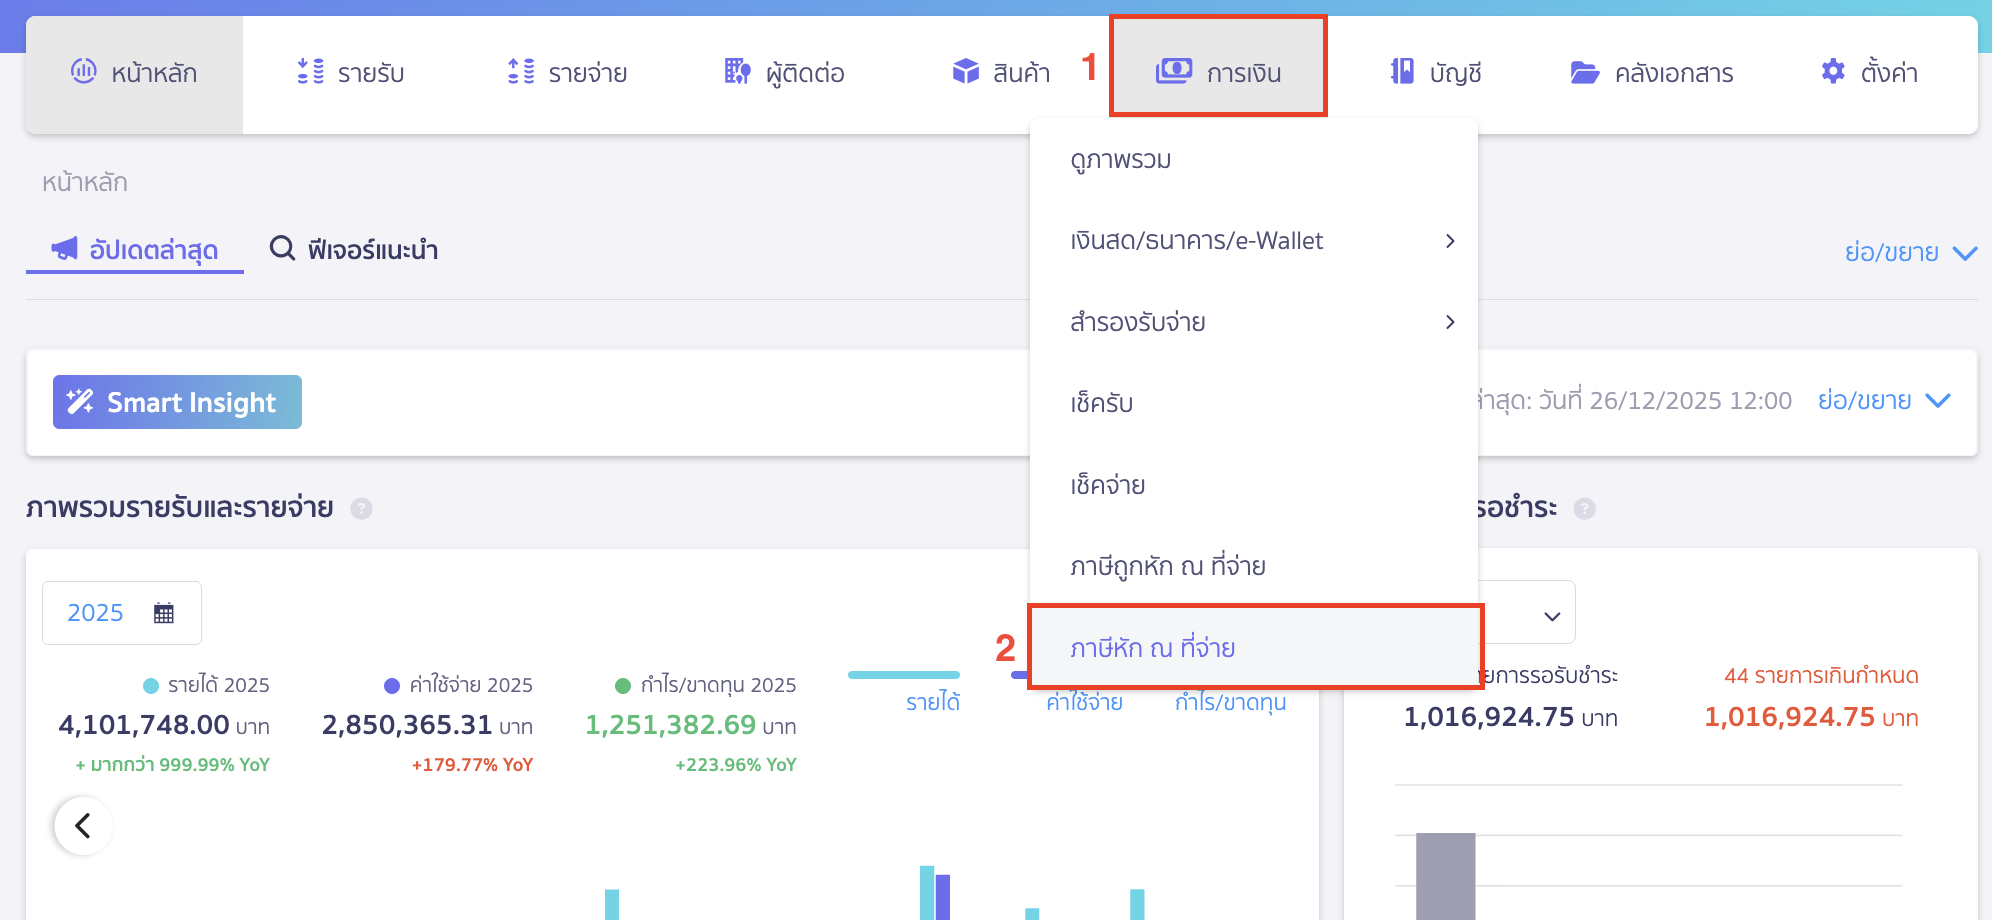This screenshot has width=1992, height=920.
Task: Click the dashboard icon beside หน้าหลัก
Action: click(x=84, y=71)
